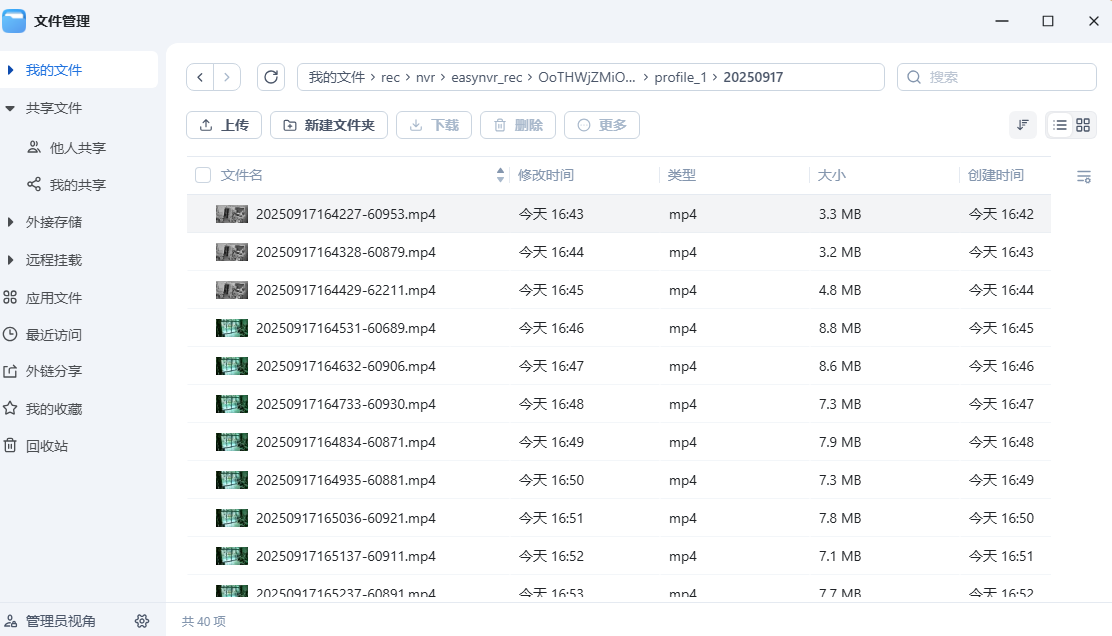Open 最近访问 recent items in the sidebar
This screenshot has height=636, width=1112.
(54, 335)
